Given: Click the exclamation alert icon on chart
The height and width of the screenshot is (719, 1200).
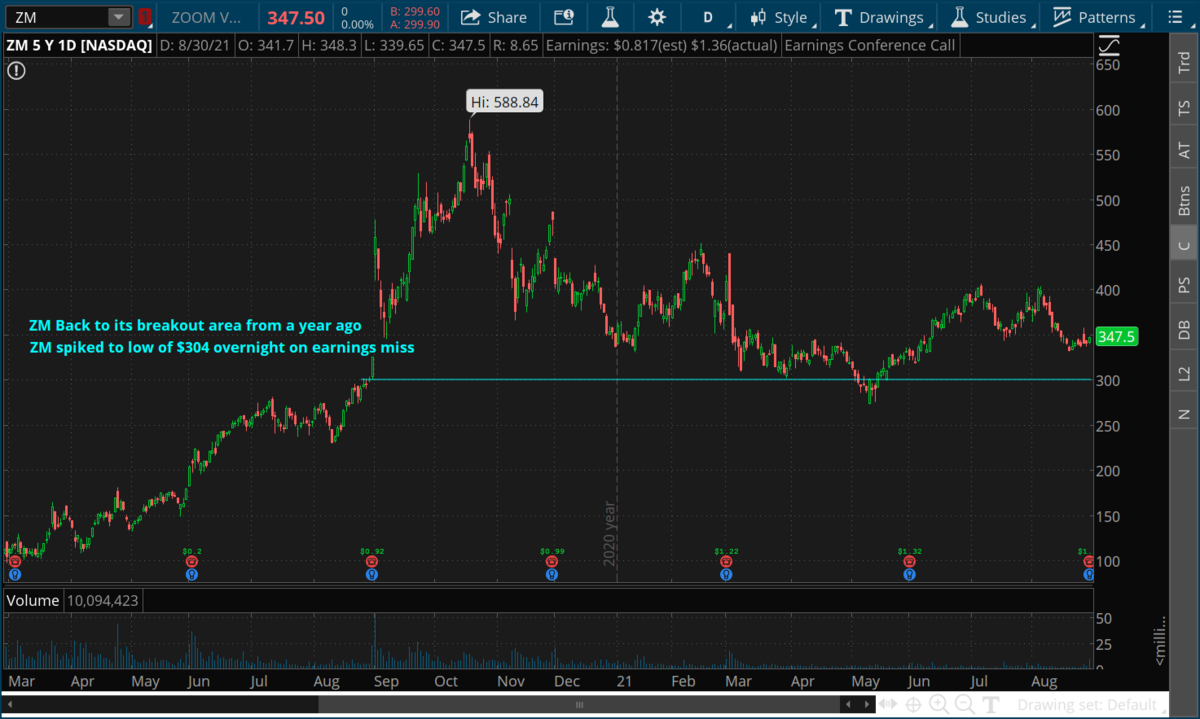Looking at the screenshot, I should [17, 70].
